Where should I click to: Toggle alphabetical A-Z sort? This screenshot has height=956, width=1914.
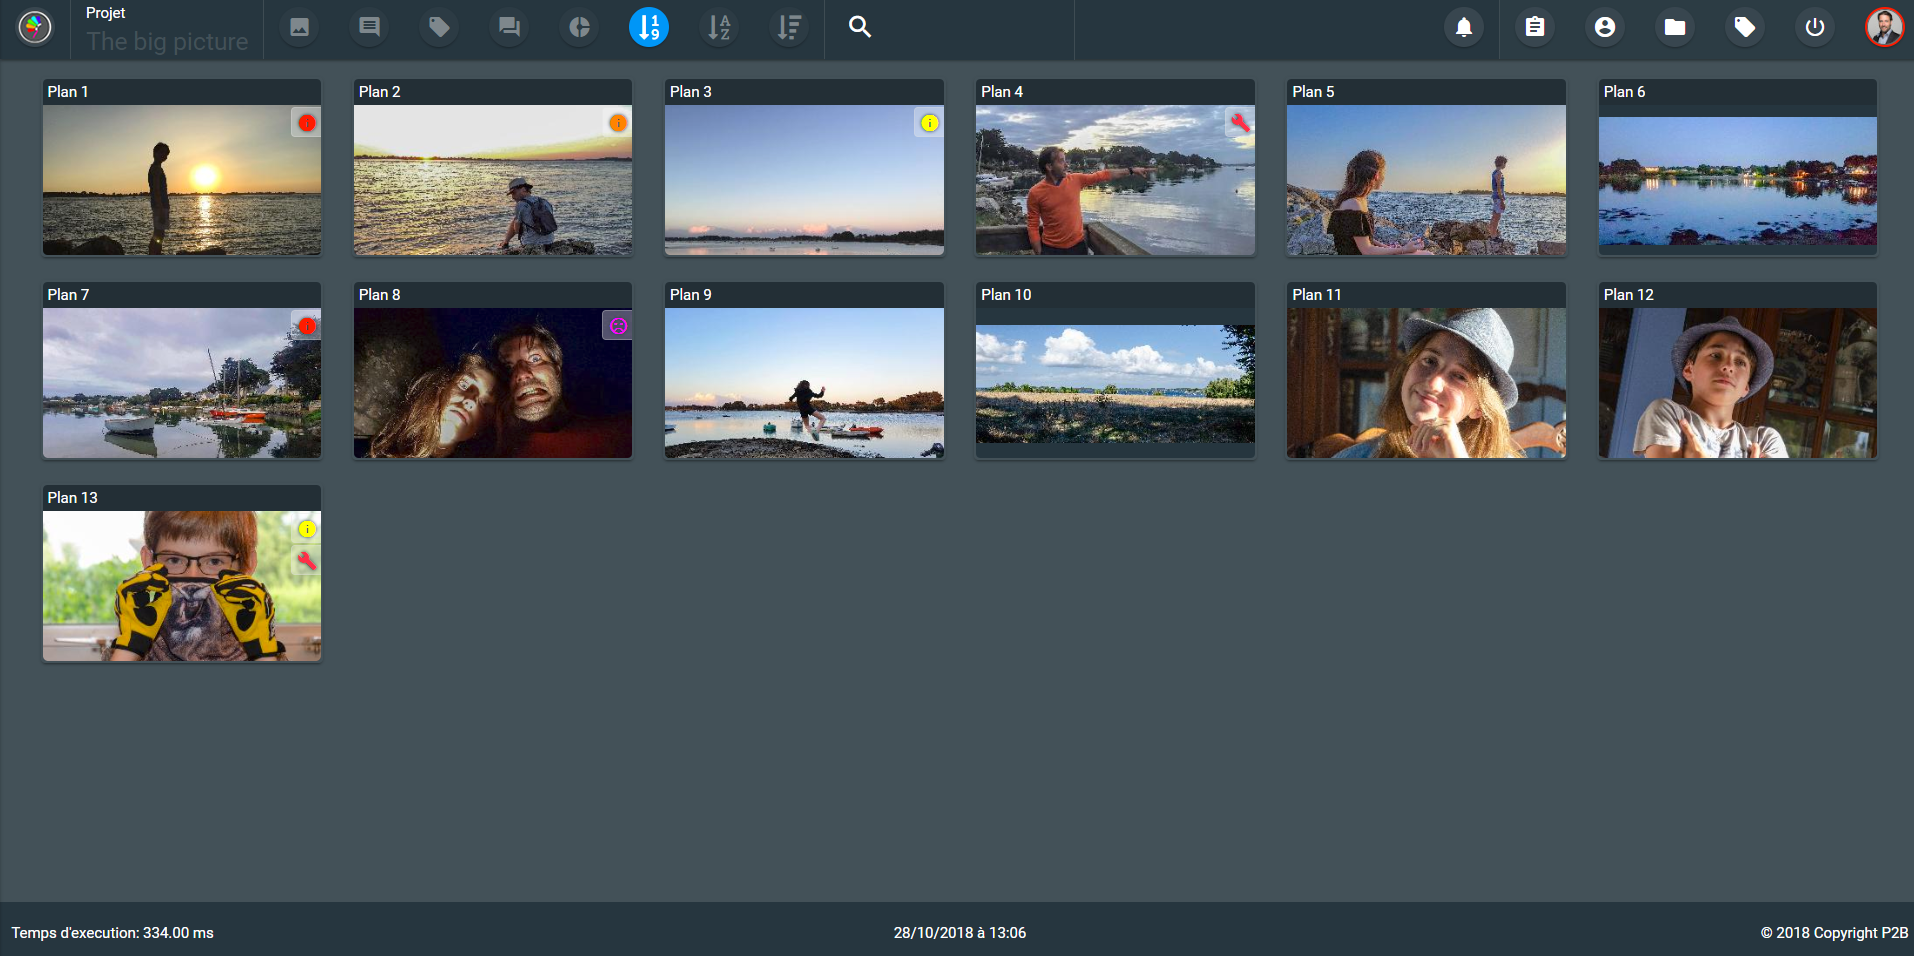point(719,27)
